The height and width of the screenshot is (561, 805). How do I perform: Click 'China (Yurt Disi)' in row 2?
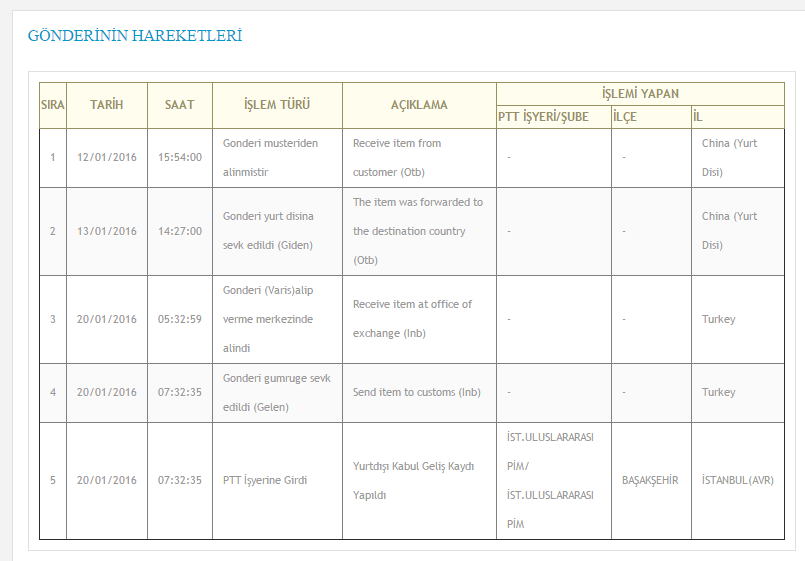coord(738,231)
